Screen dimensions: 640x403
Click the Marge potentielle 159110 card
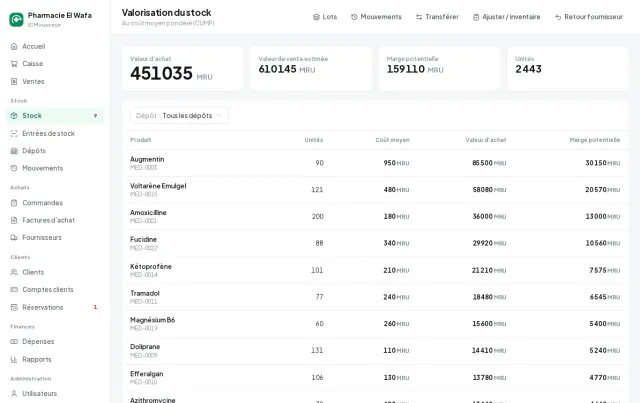coord(439,68)
